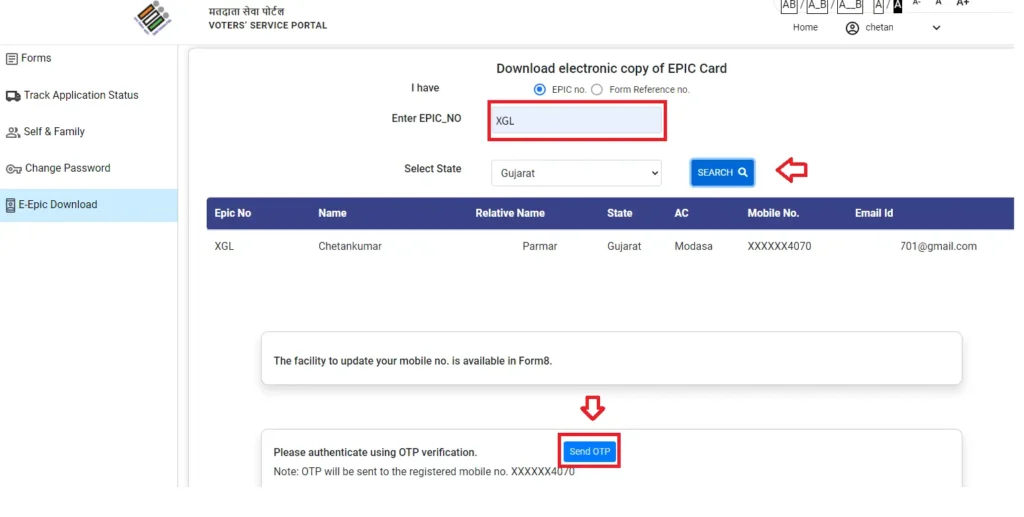
Task: Click the XXXXXX4070 mobile number cell
Action: pyautogui.click(x=779, y=247)
